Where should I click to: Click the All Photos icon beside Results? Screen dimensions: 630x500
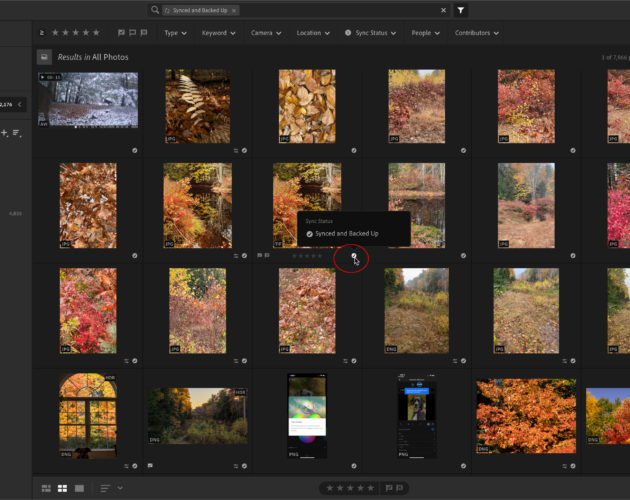(x=44, y=57)
